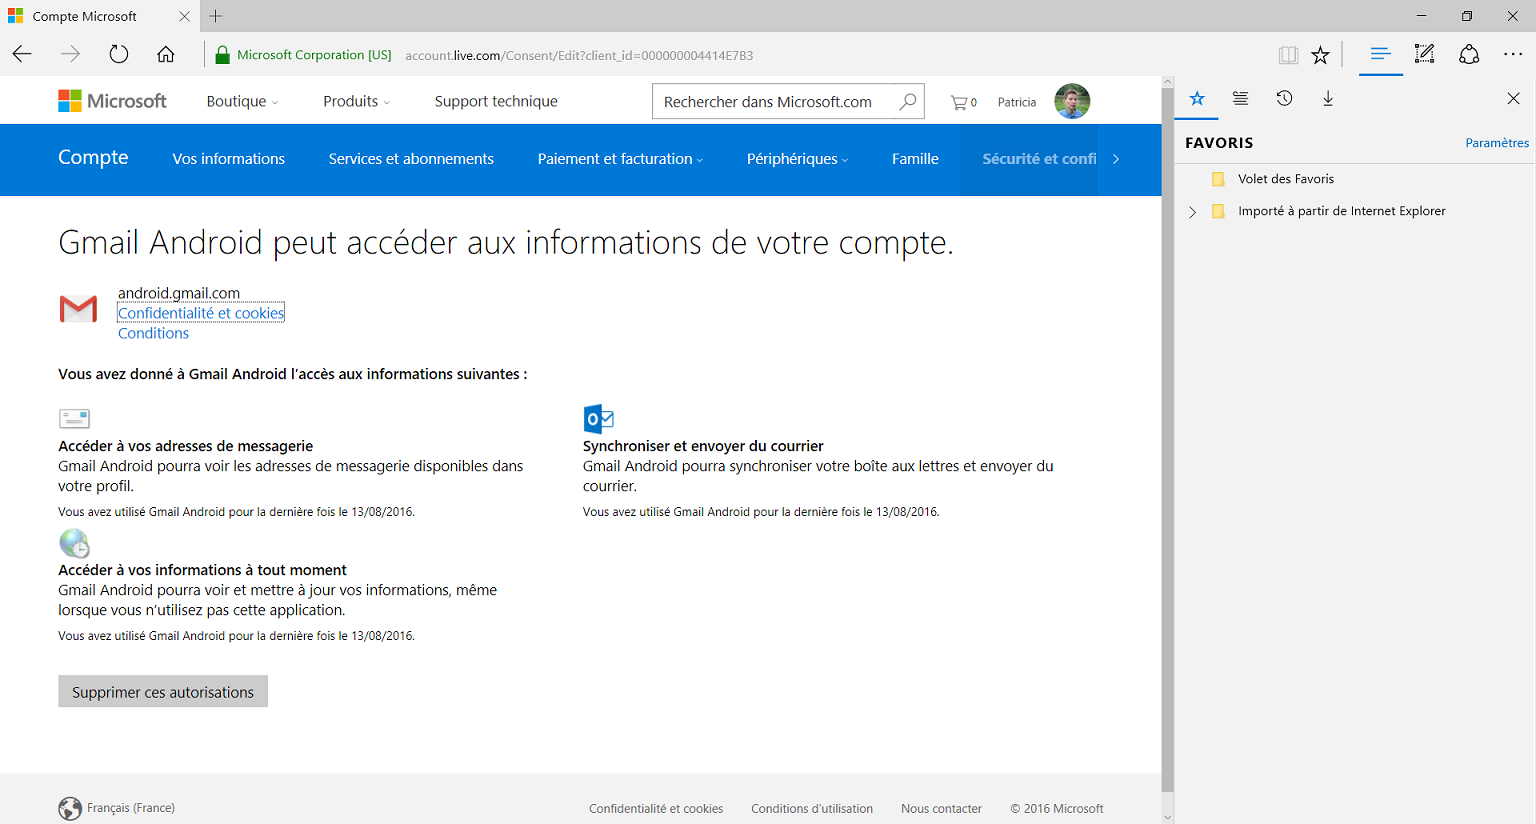The width and height of the screenshot is (1536, 824).
Task: Click the Patricia profile picture
Action: click(1072, 101)
